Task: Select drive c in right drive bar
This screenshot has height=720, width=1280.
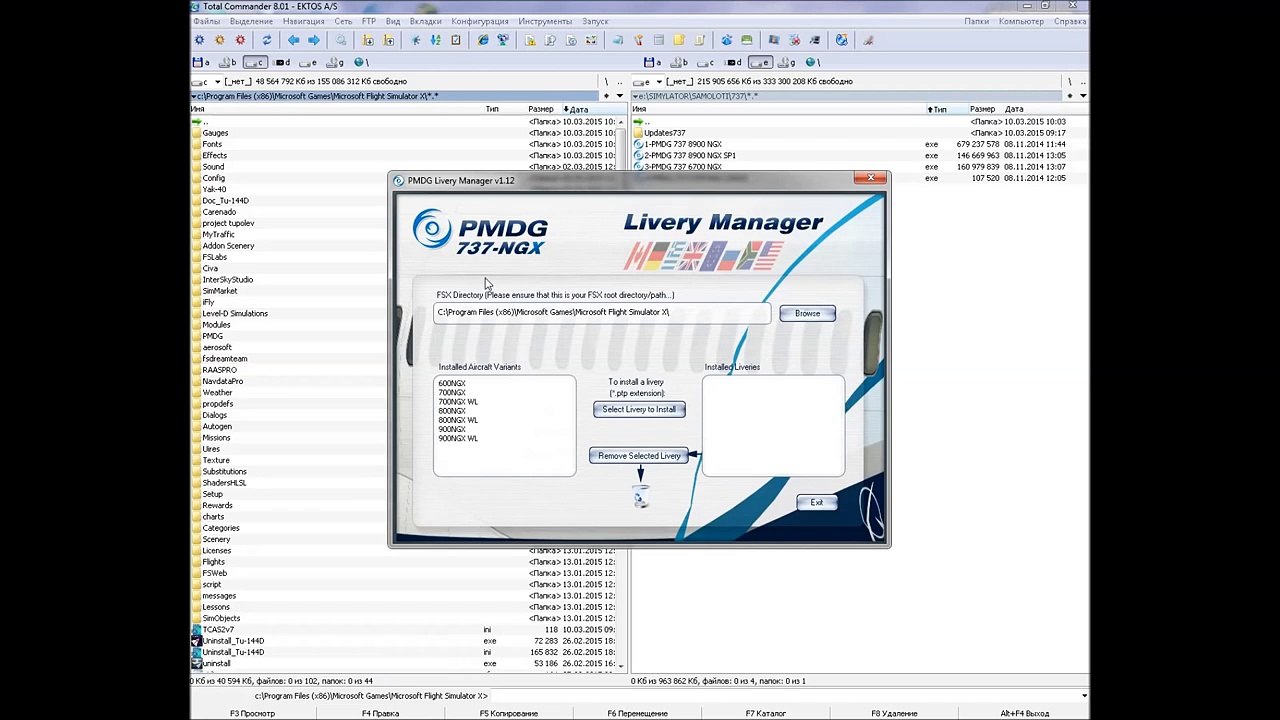Action: click(x=707, y=62)
